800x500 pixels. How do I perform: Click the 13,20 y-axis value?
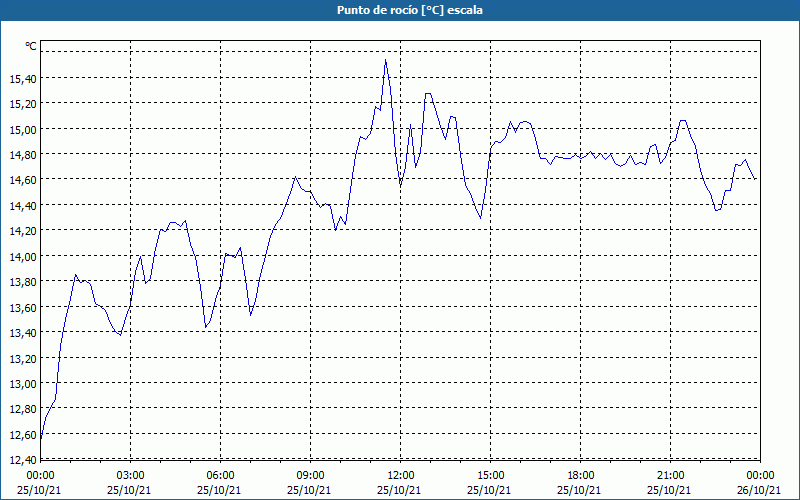pyautogui.click(x=22, y=359)
